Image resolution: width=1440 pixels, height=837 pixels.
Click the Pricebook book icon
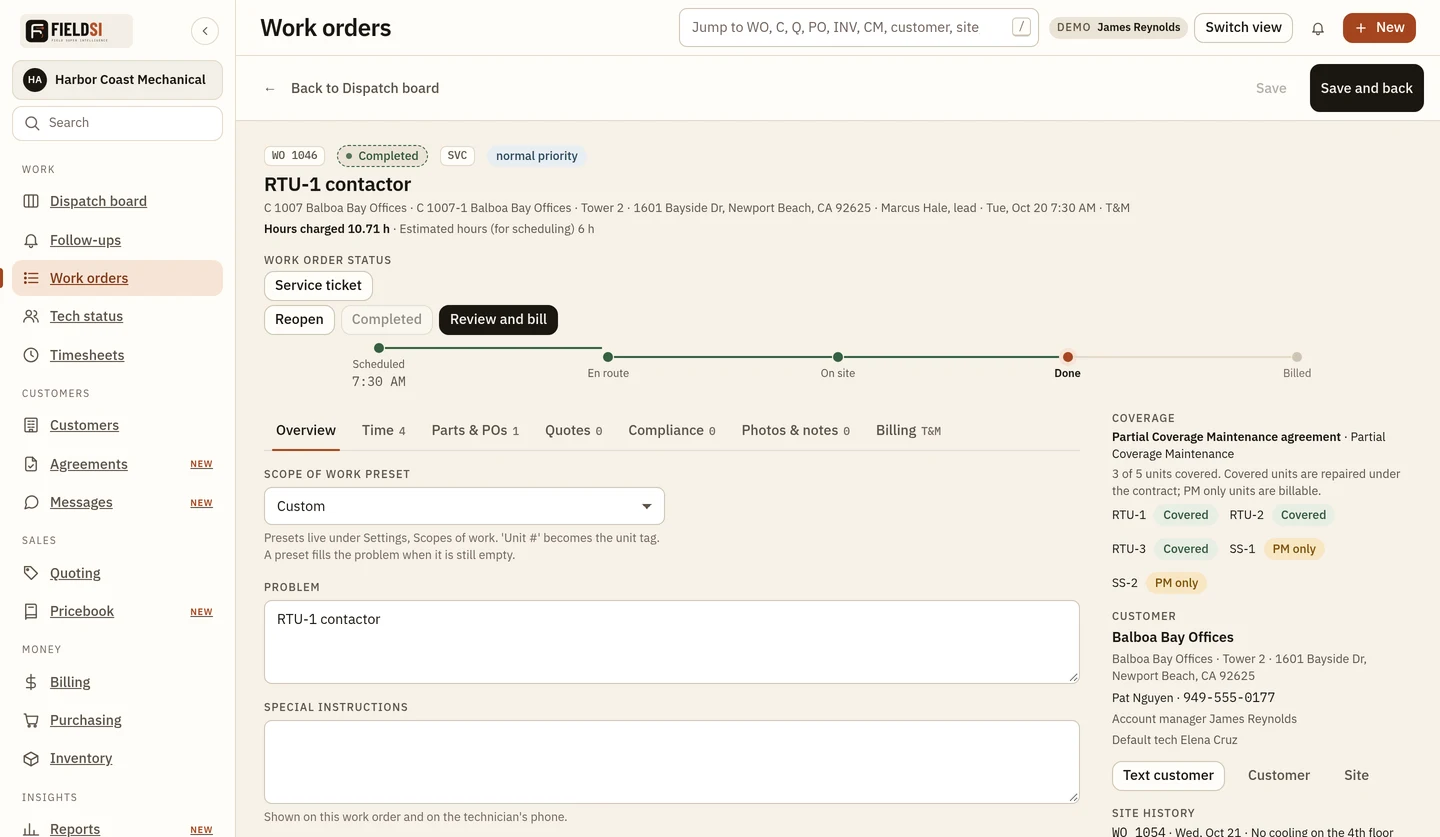coord(31,611)
